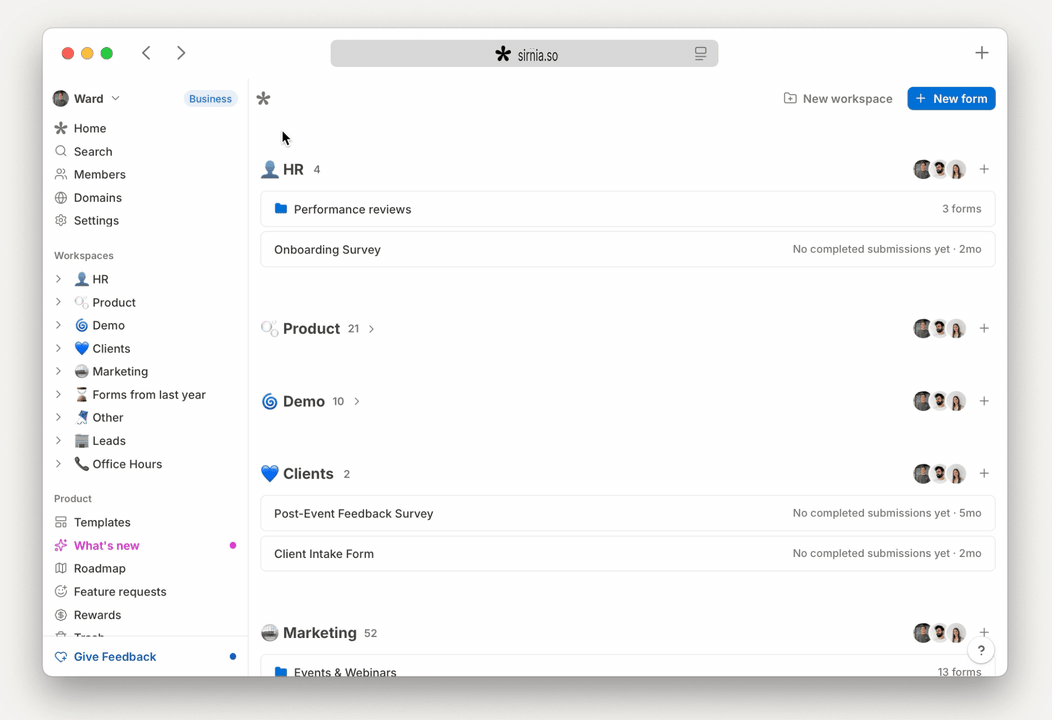Click the asterisk logo above HR section

tap(263, 99)
